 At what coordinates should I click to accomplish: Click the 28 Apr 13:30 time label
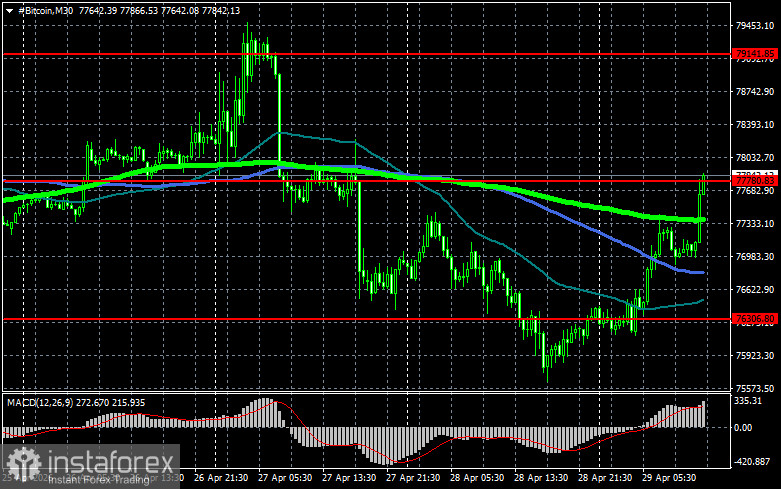coord(541,478)
